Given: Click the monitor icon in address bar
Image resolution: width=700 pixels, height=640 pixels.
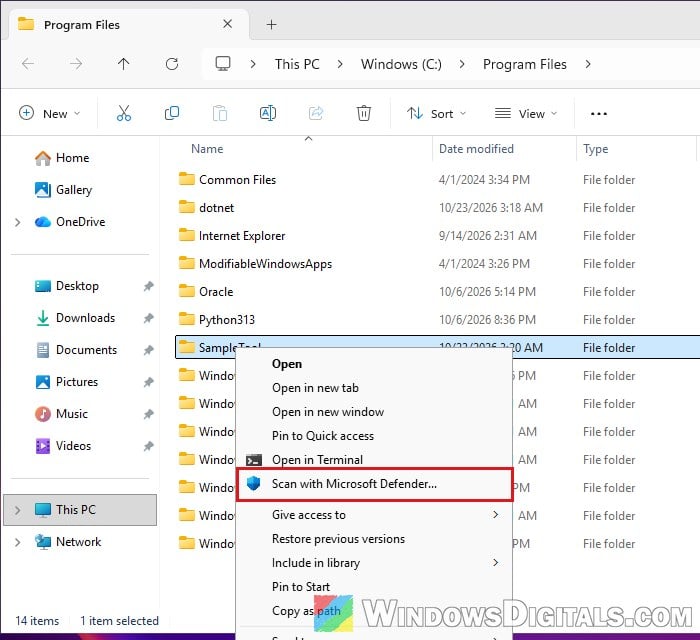Looking at the screenshot, I should (223, 64).
